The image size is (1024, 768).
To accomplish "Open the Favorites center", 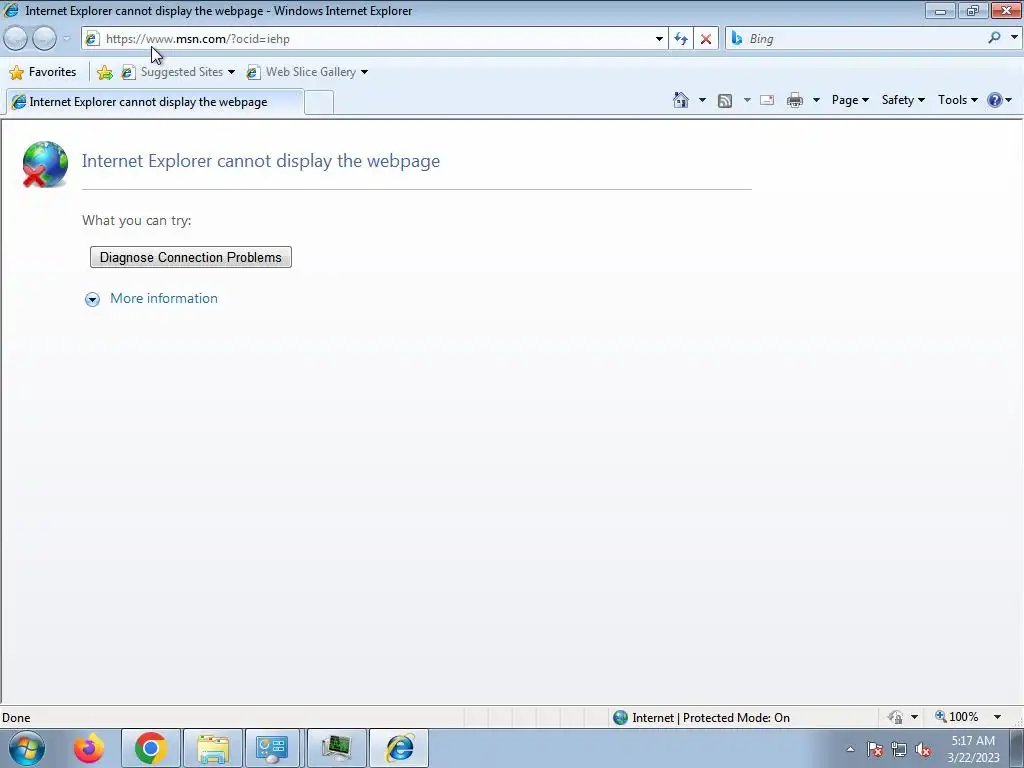I will 43,72.
